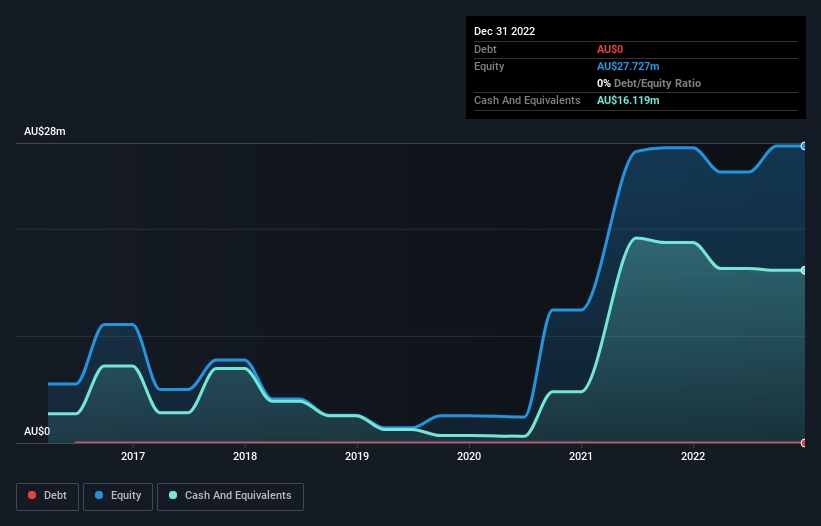Select the Equity endpoint marker on chart
821x526 pixels.
click(804, 146)
